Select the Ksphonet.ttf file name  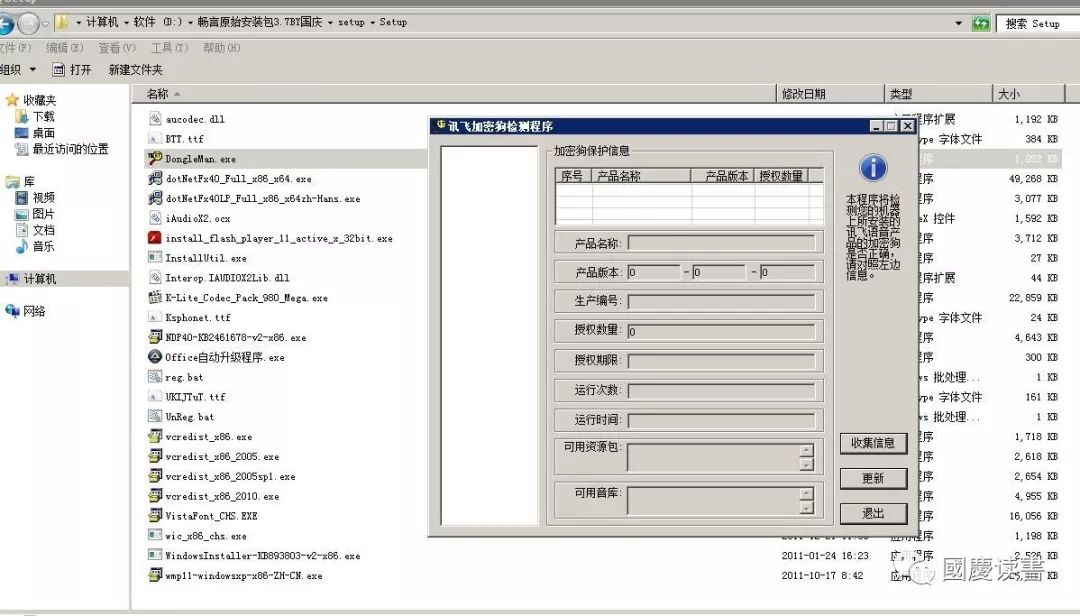tap(198, 318)
